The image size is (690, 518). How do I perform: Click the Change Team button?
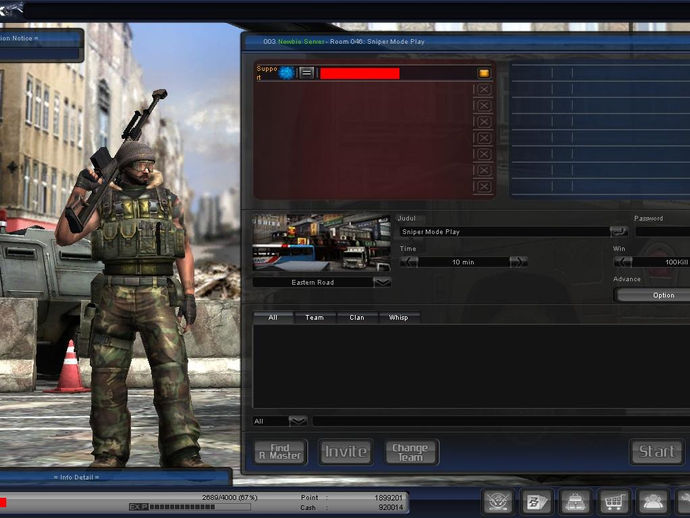pos(411,452)
